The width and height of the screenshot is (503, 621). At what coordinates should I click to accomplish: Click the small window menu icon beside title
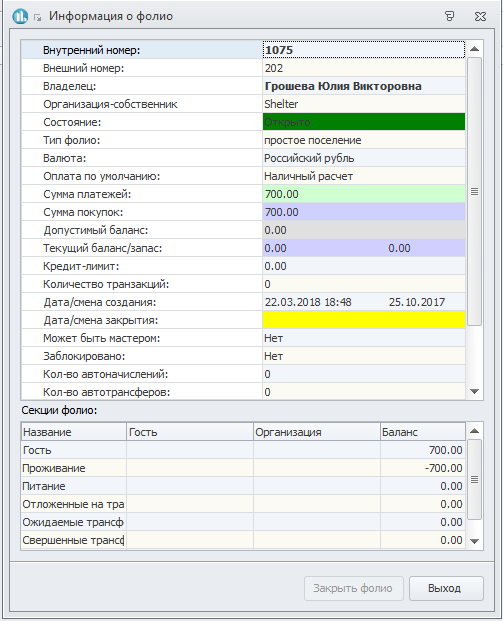pos(38,17)
